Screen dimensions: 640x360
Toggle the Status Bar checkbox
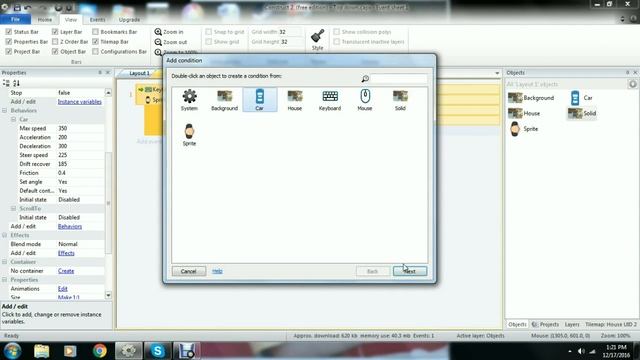point(9,32)
